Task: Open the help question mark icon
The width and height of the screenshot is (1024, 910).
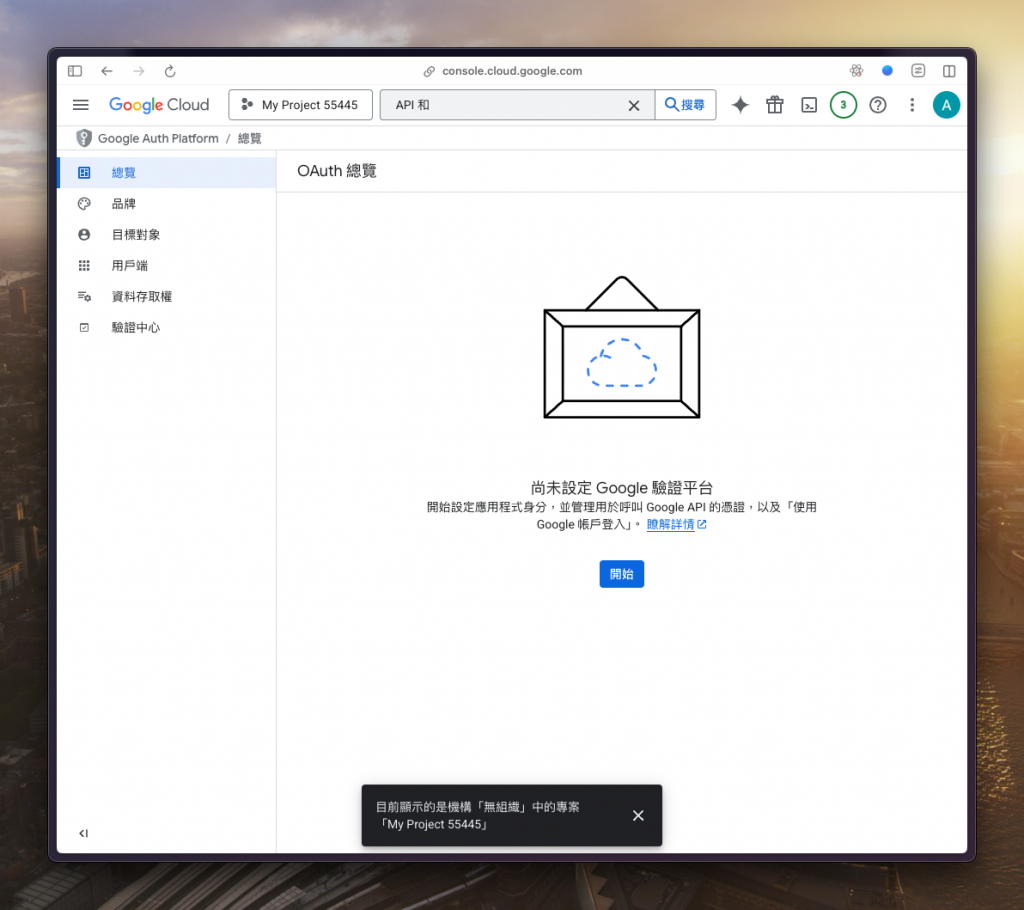Action: click(x=878, y=105)
